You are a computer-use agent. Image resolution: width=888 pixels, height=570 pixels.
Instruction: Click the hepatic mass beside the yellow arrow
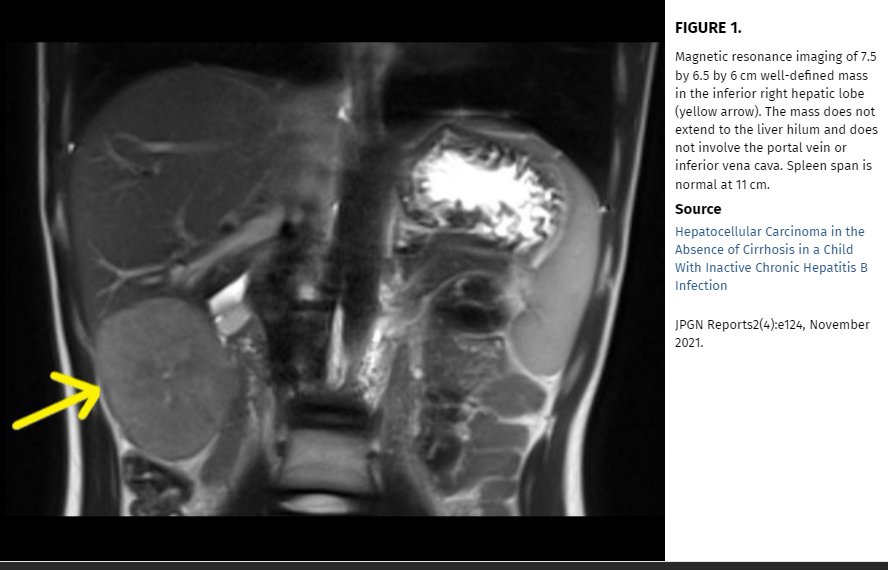tap(167, 378)
